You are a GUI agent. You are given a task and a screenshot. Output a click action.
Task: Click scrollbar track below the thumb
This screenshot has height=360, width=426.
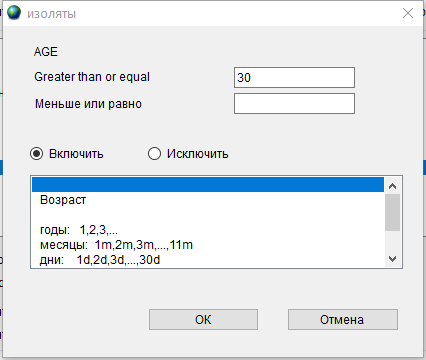(393, 241)
